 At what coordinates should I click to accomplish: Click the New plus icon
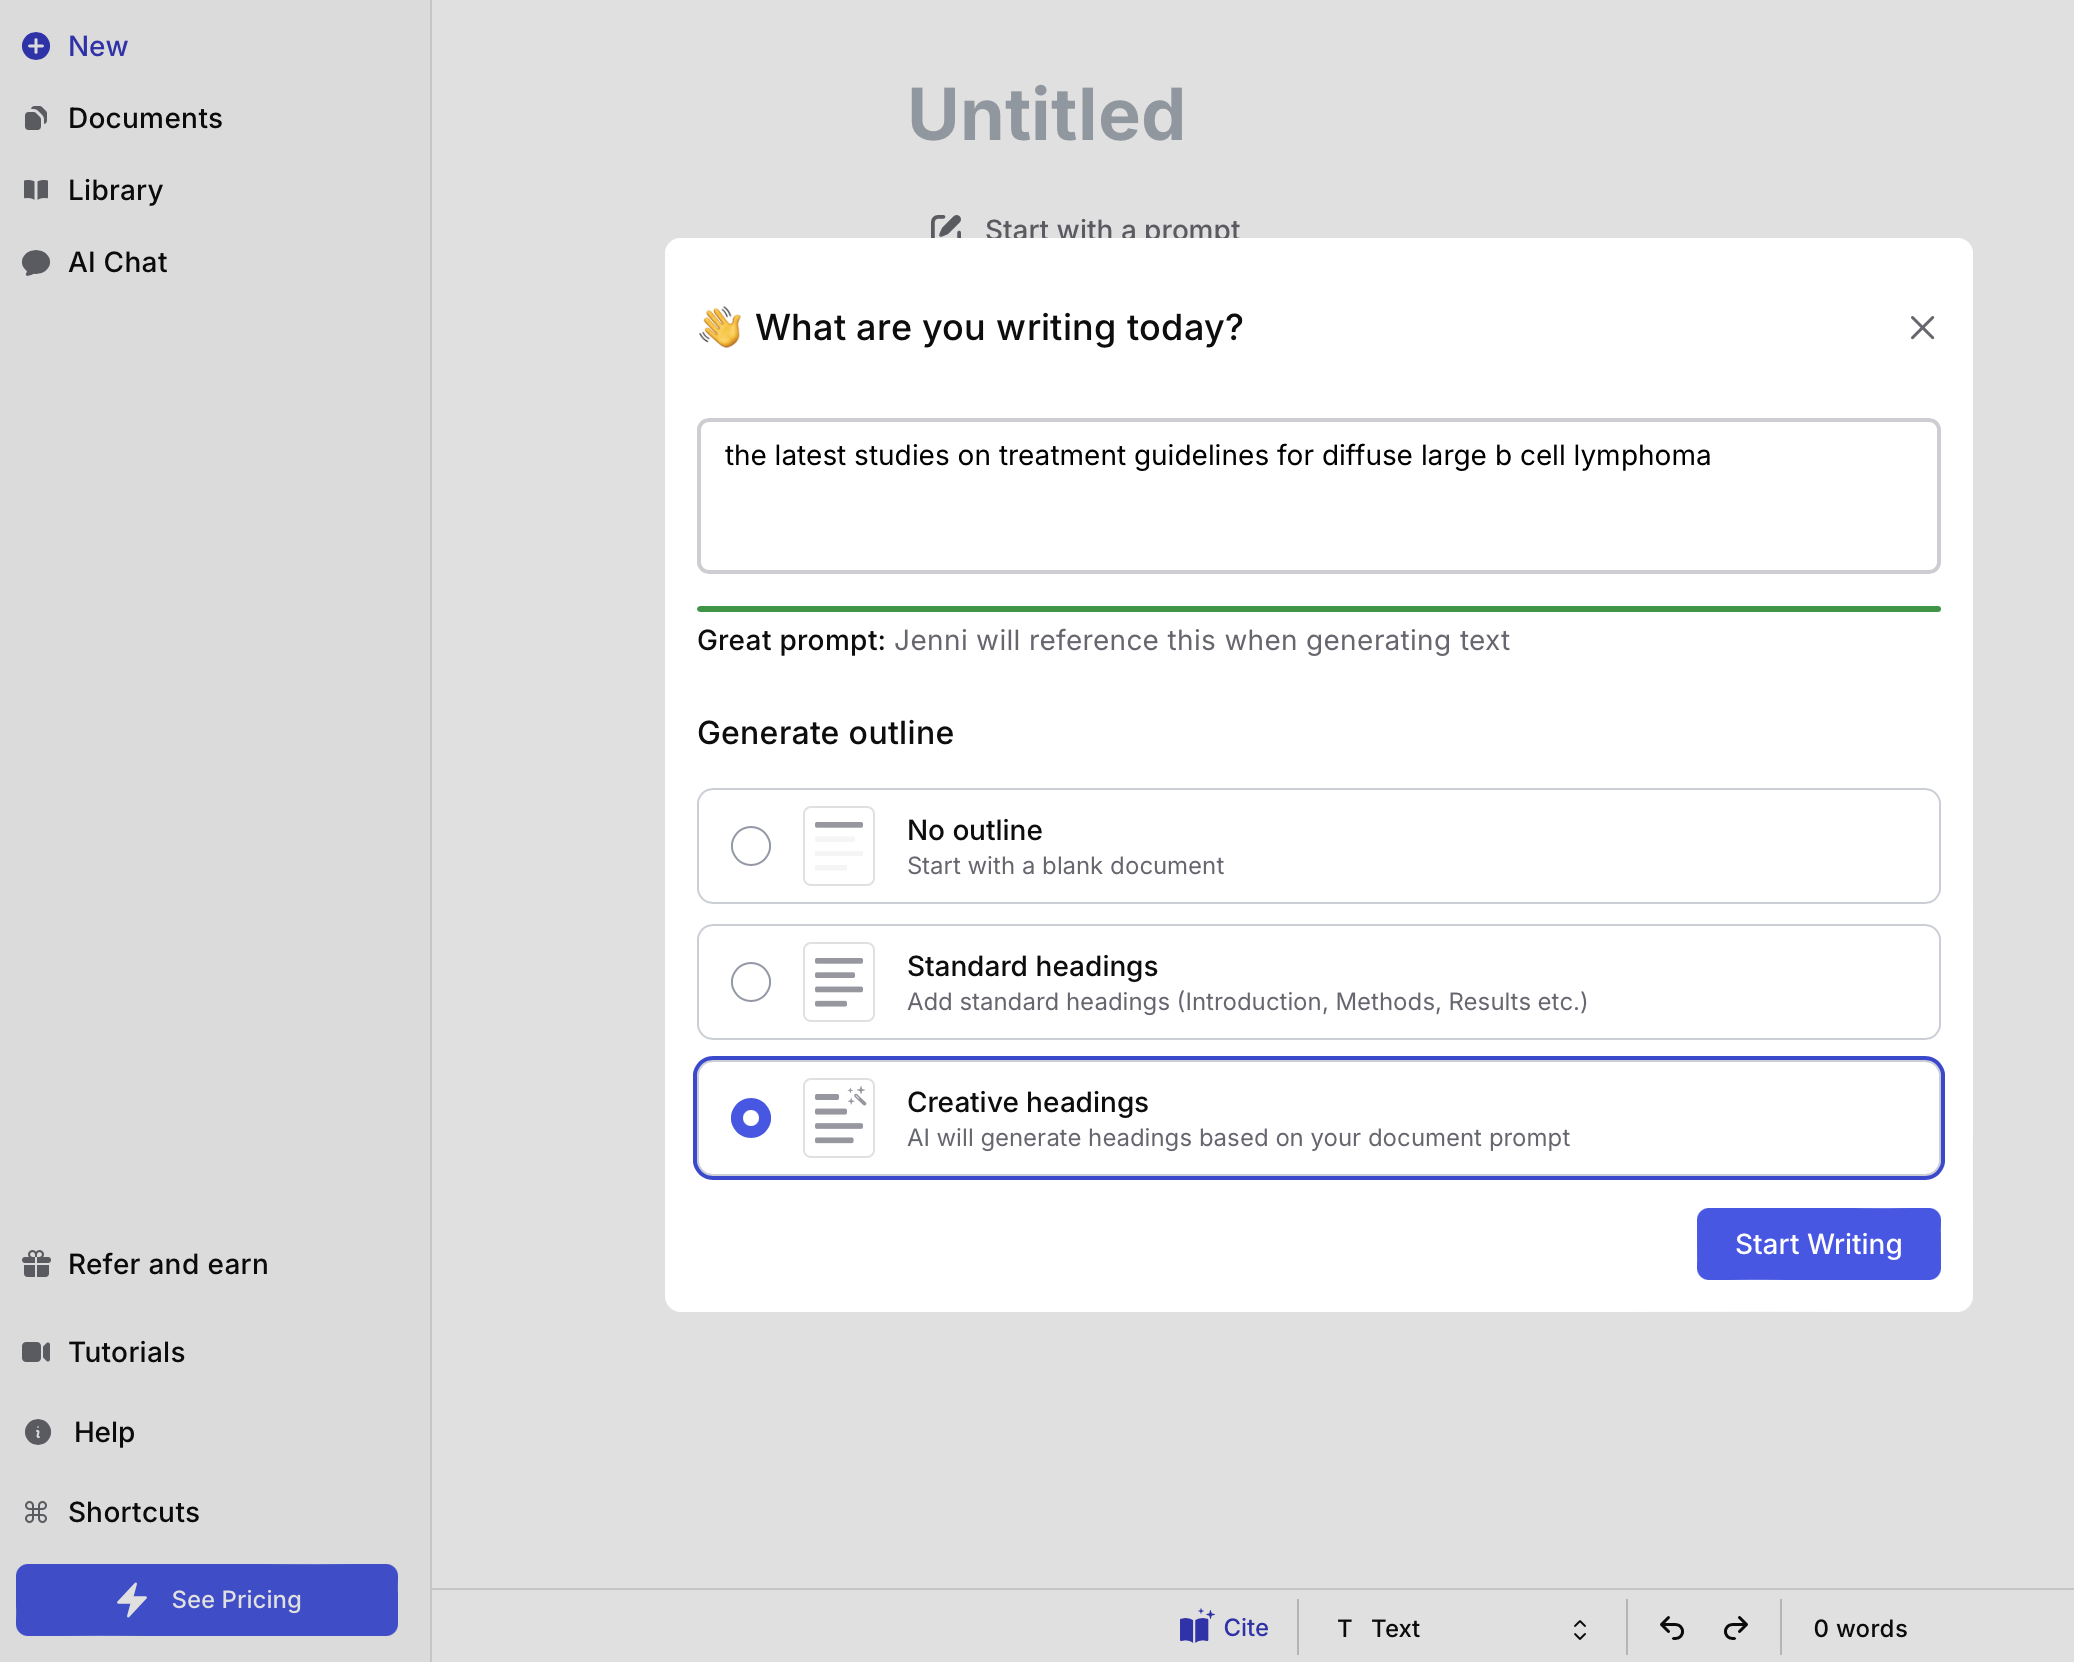click(36, 46)
